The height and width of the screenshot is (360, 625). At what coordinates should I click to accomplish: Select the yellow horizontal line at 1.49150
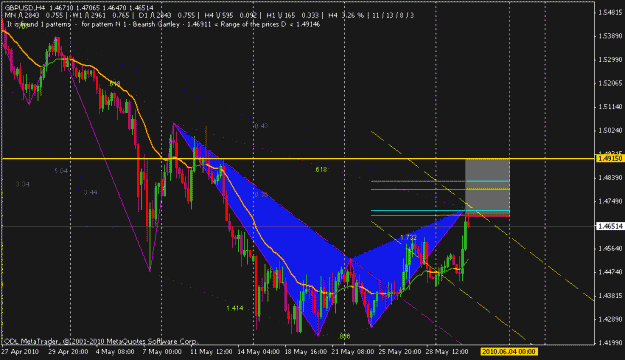pos(298,159)
